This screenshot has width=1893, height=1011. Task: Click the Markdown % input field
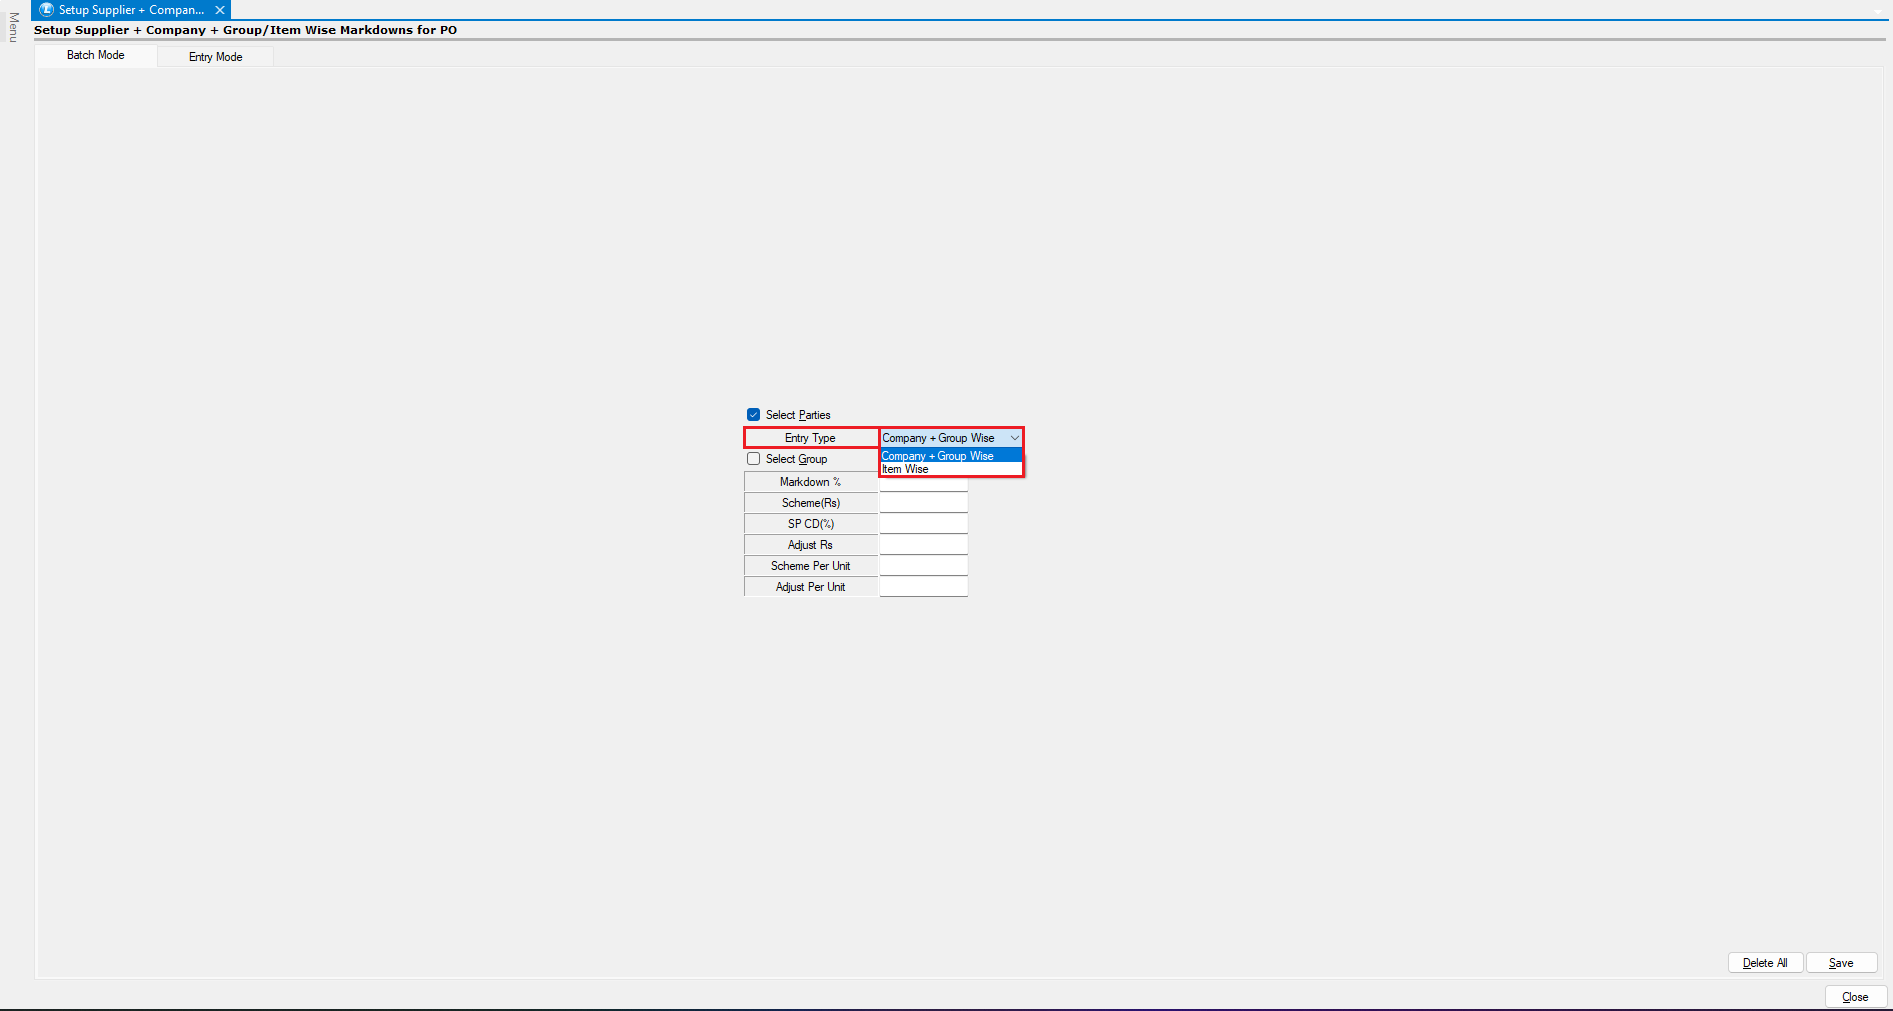pos(923,485)
